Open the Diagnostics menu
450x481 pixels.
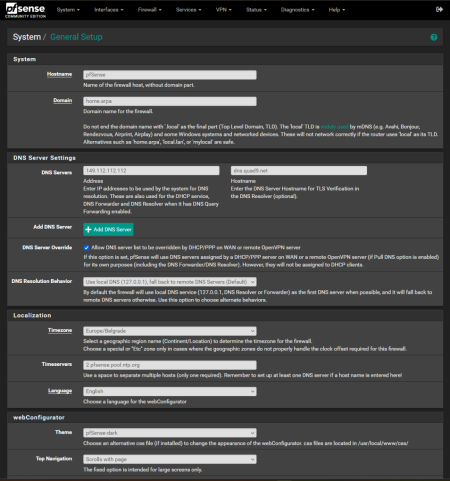[297, 10]
